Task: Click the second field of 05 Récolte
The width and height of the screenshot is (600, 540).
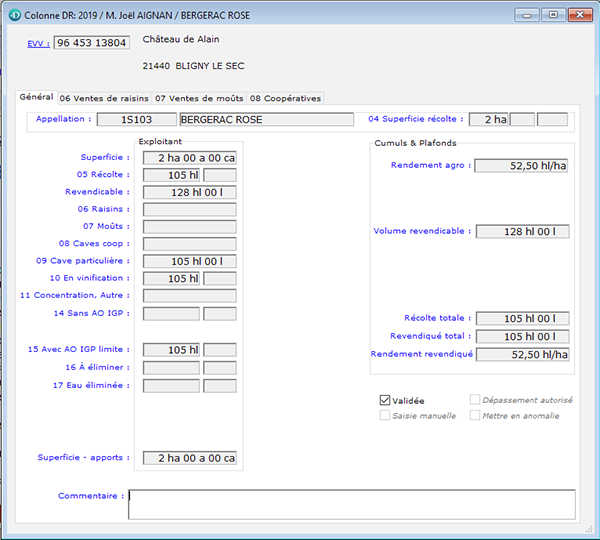Action: click(220, 175)
